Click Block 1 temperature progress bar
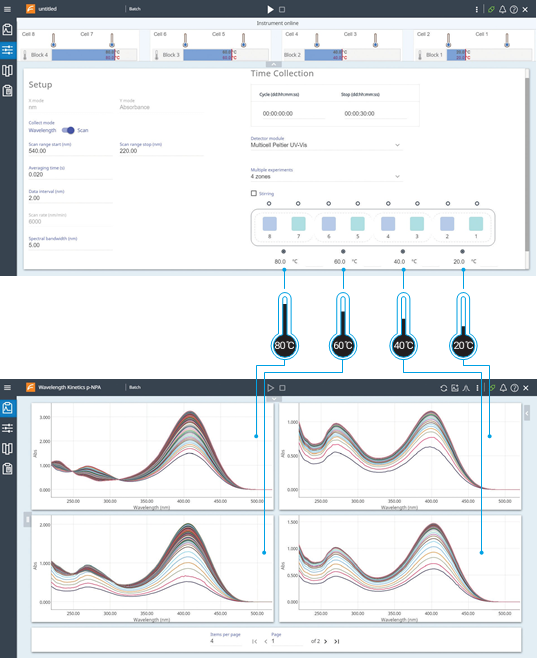 [x=489, y=55]
